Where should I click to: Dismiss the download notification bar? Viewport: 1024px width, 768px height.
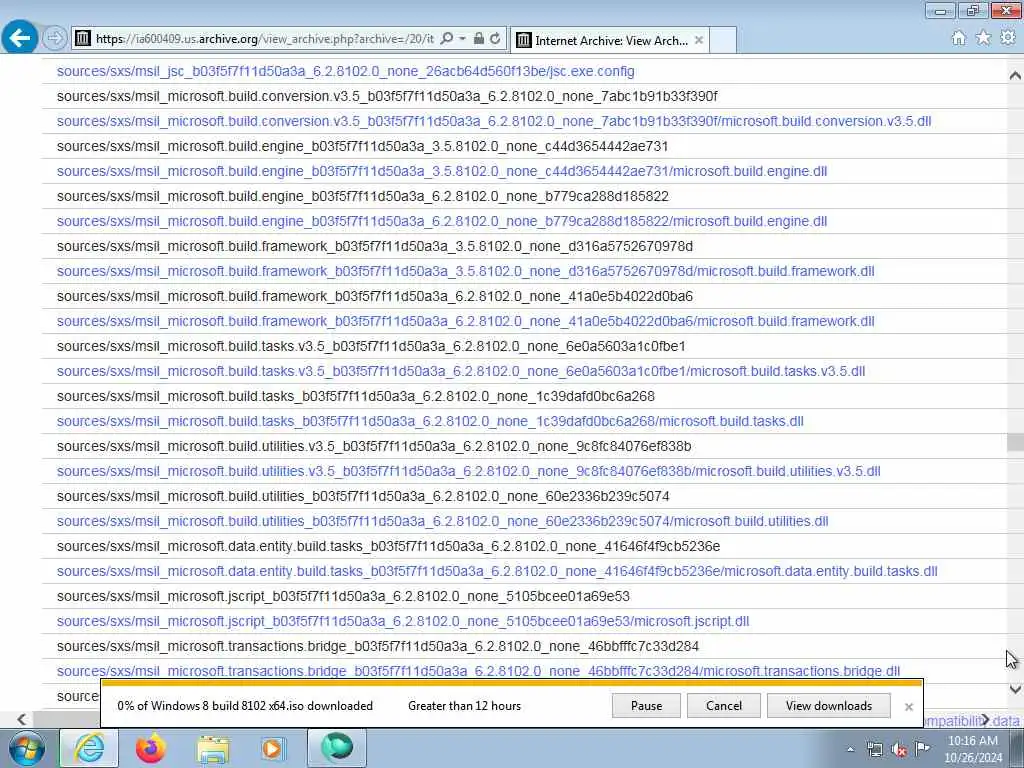908,707
